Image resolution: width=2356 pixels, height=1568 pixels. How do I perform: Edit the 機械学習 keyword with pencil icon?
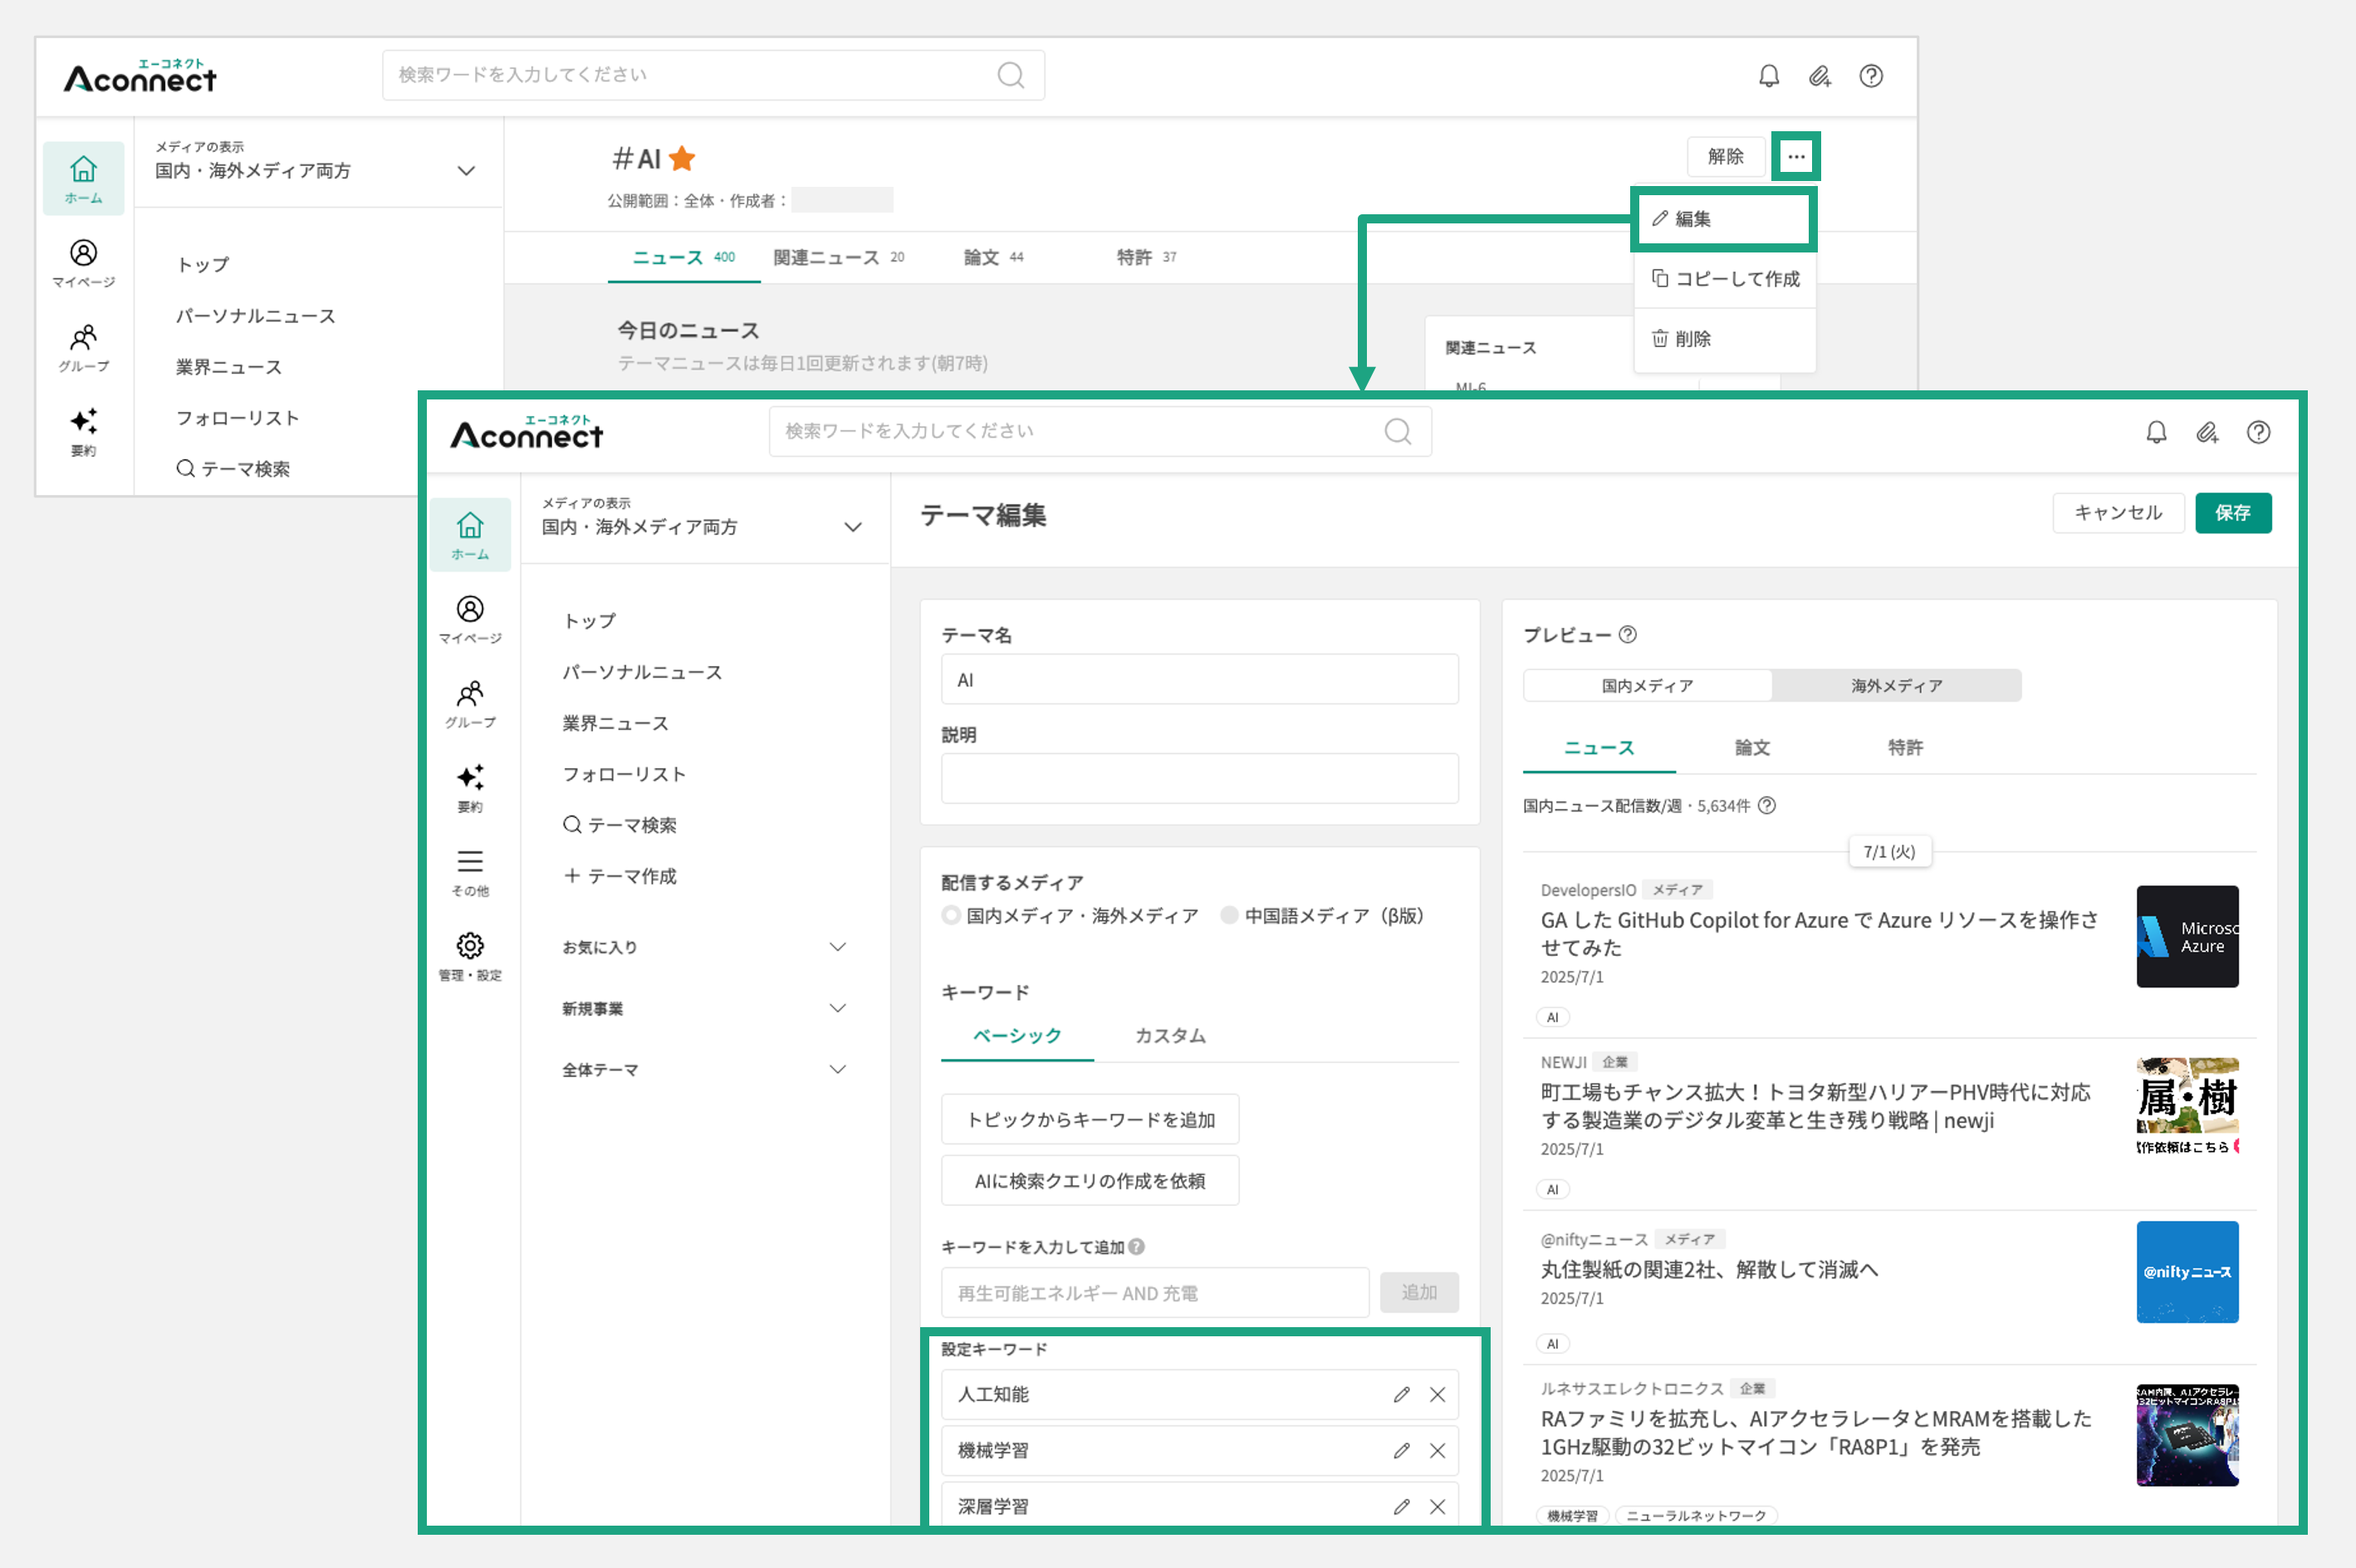[x=1401, y=1450]
